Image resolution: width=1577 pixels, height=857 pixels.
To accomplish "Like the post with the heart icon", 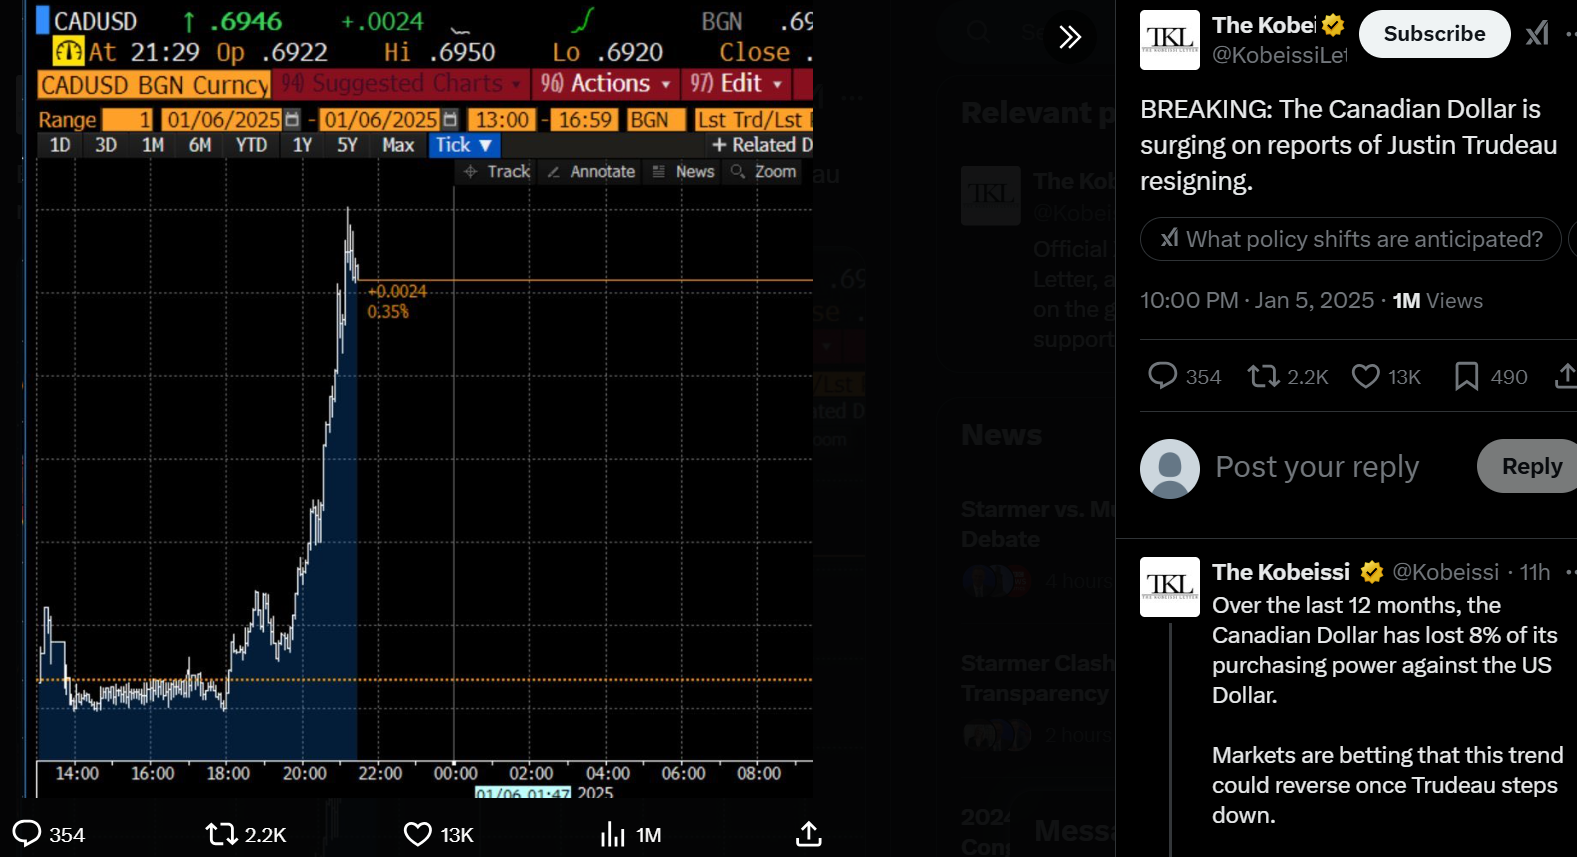I will click(1365, 376).
